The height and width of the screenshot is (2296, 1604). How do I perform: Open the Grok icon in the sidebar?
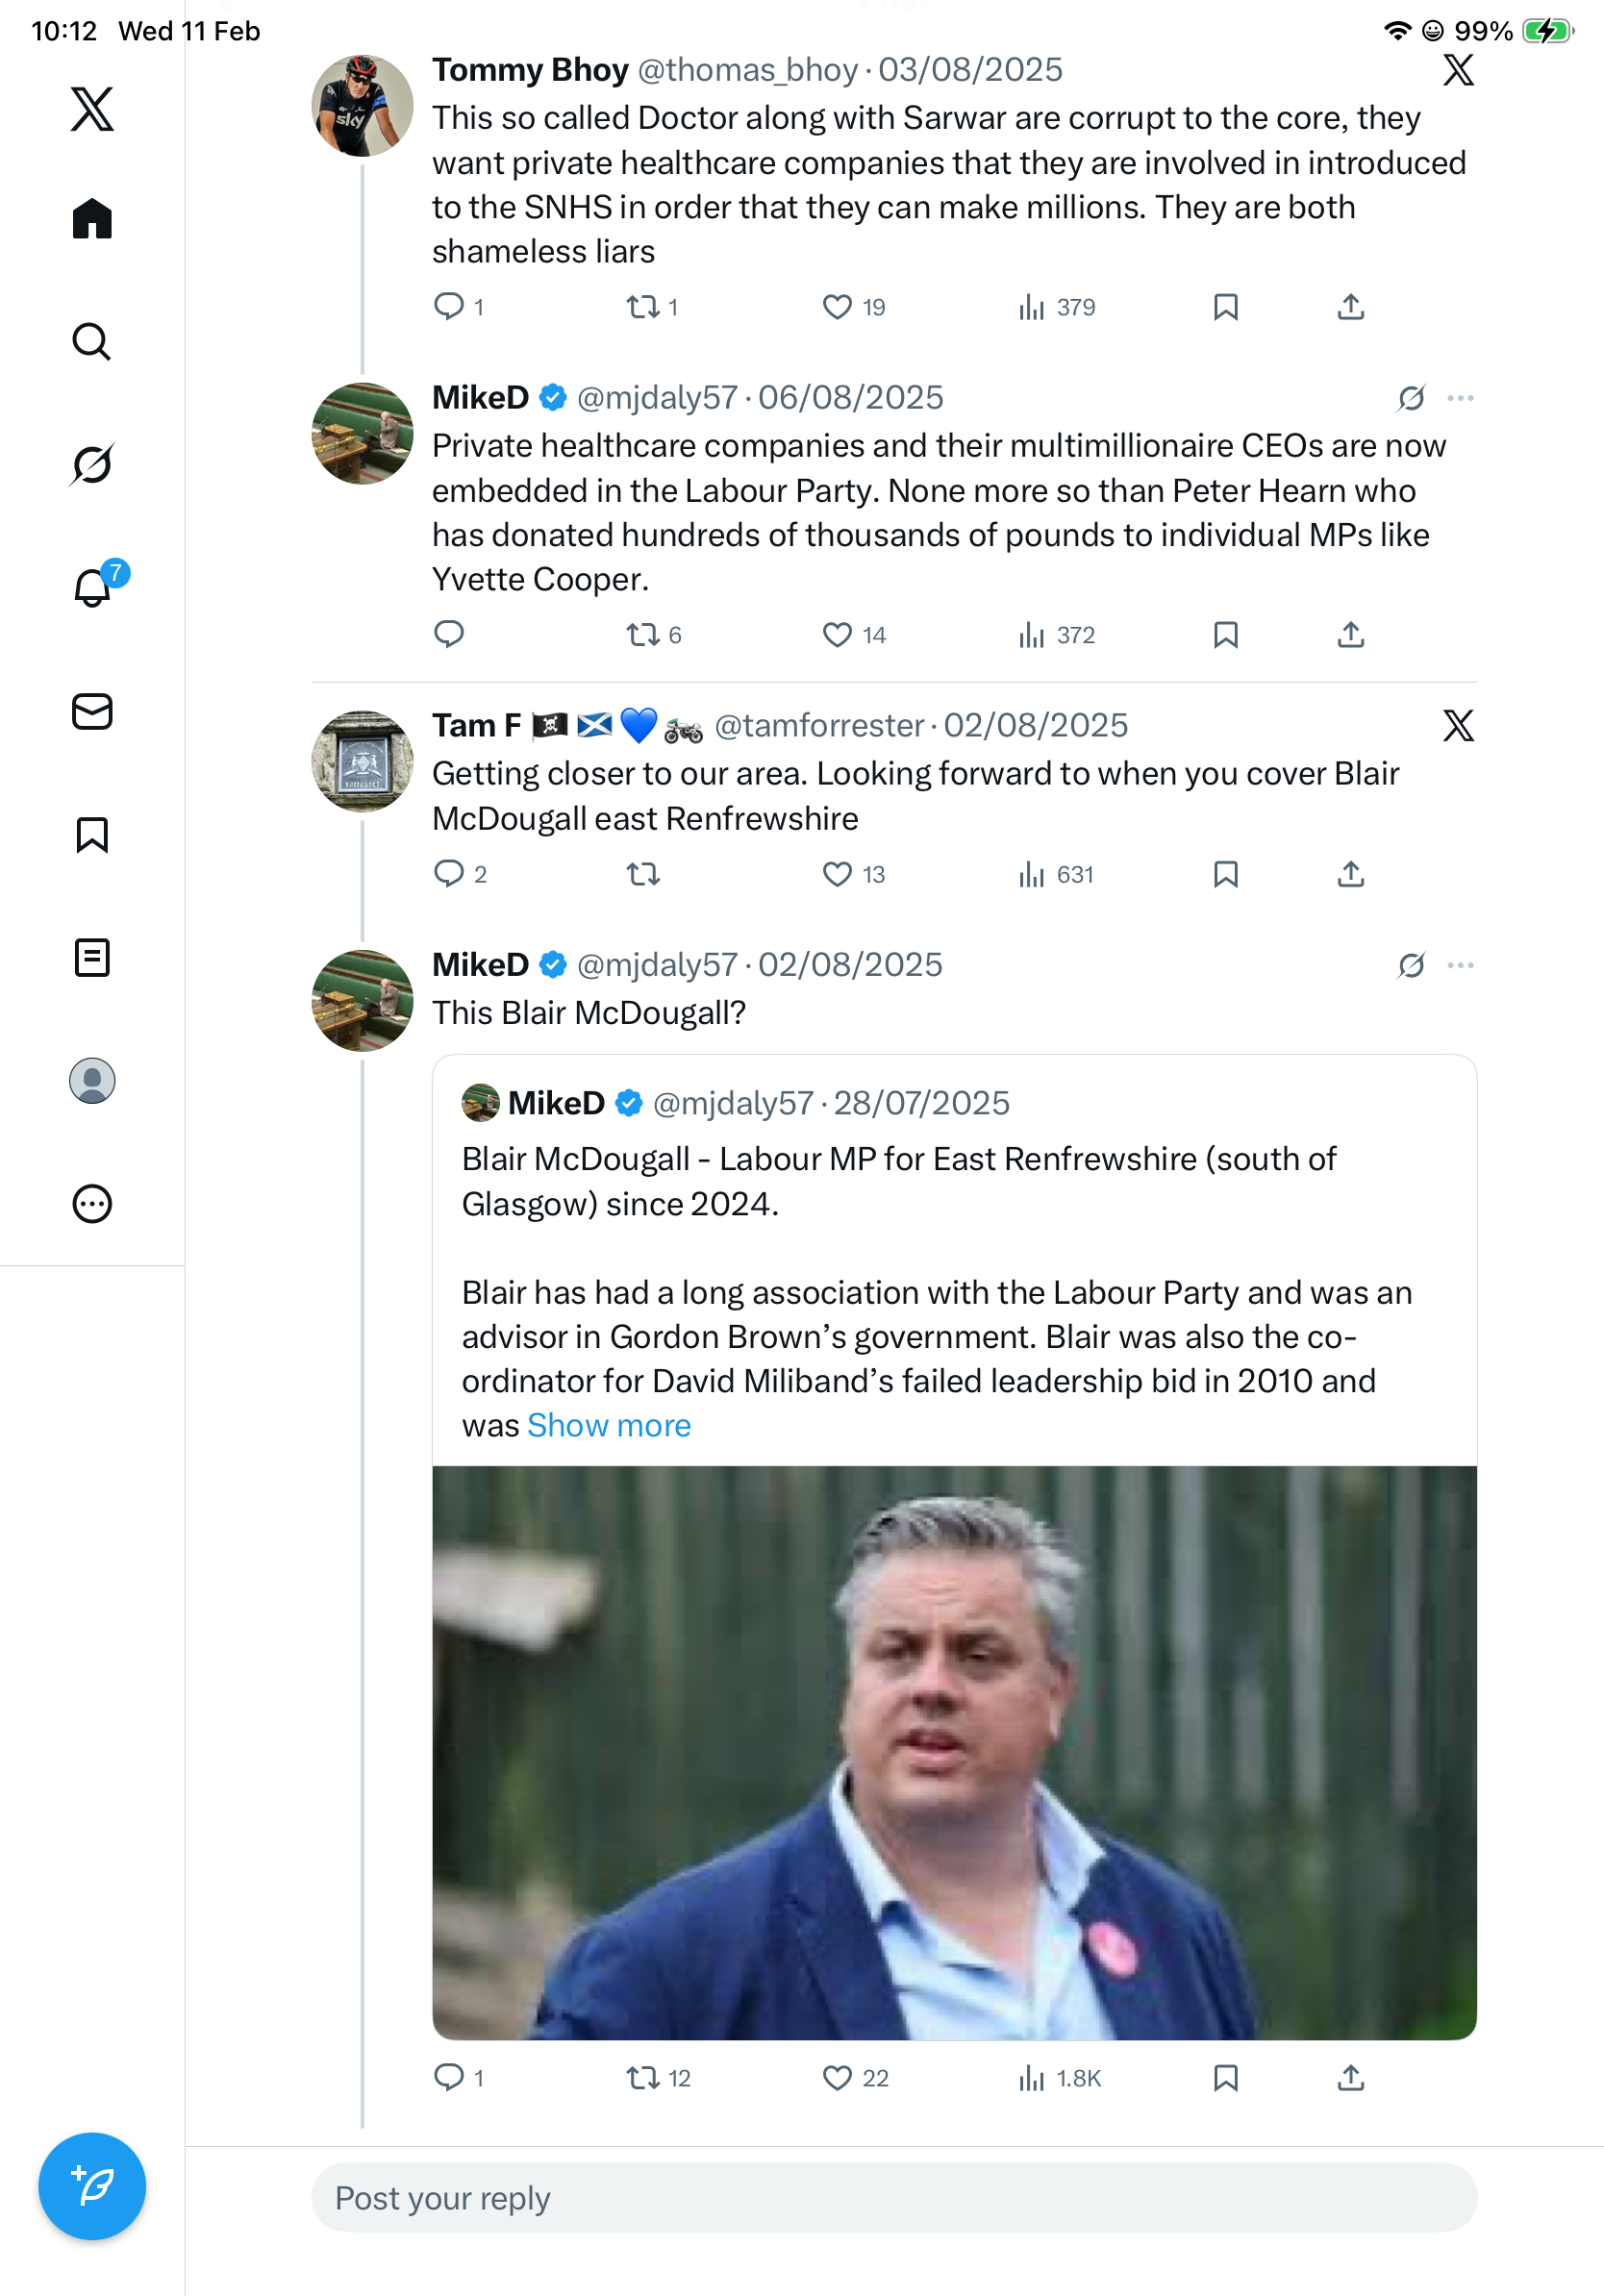click(92, 464)
